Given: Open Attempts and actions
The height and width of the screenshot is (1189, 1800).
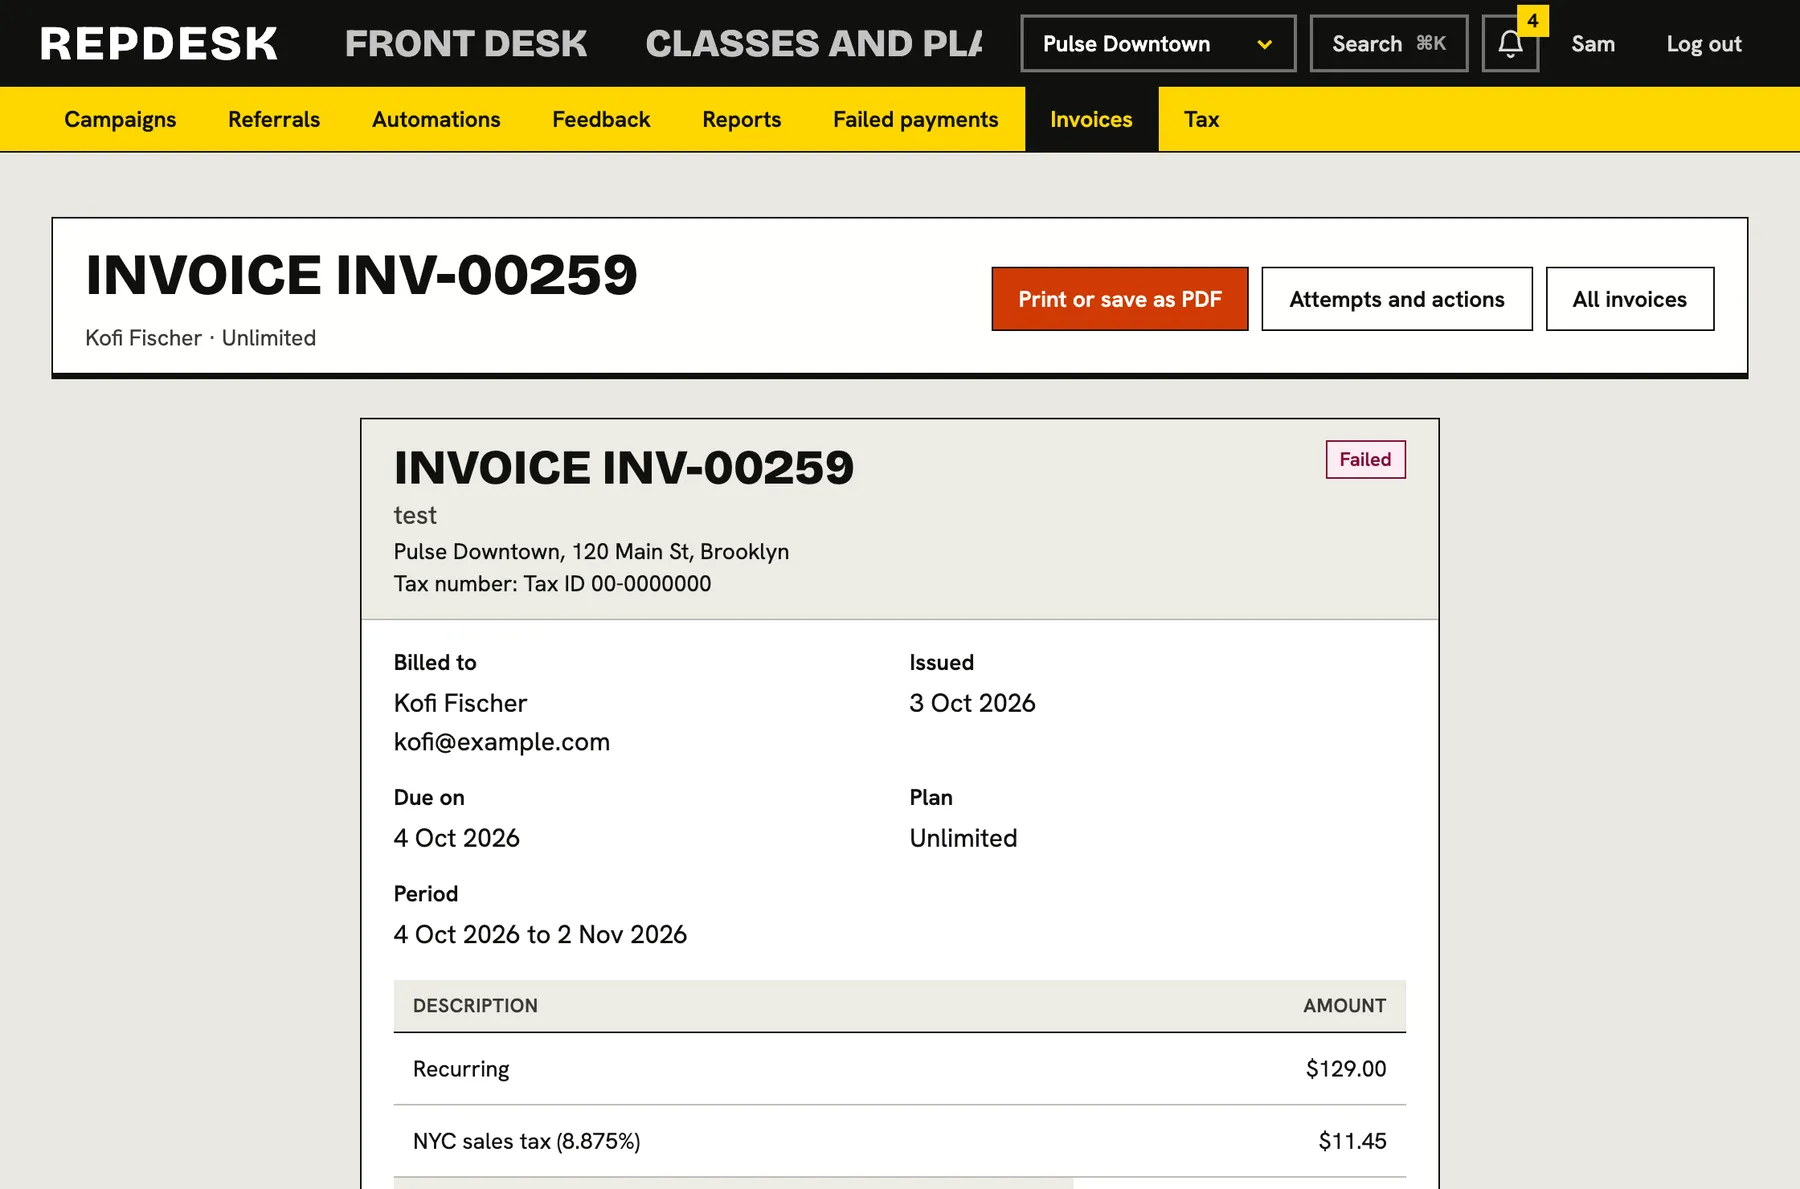Looking at the screenshot, I should [1397, 299].
